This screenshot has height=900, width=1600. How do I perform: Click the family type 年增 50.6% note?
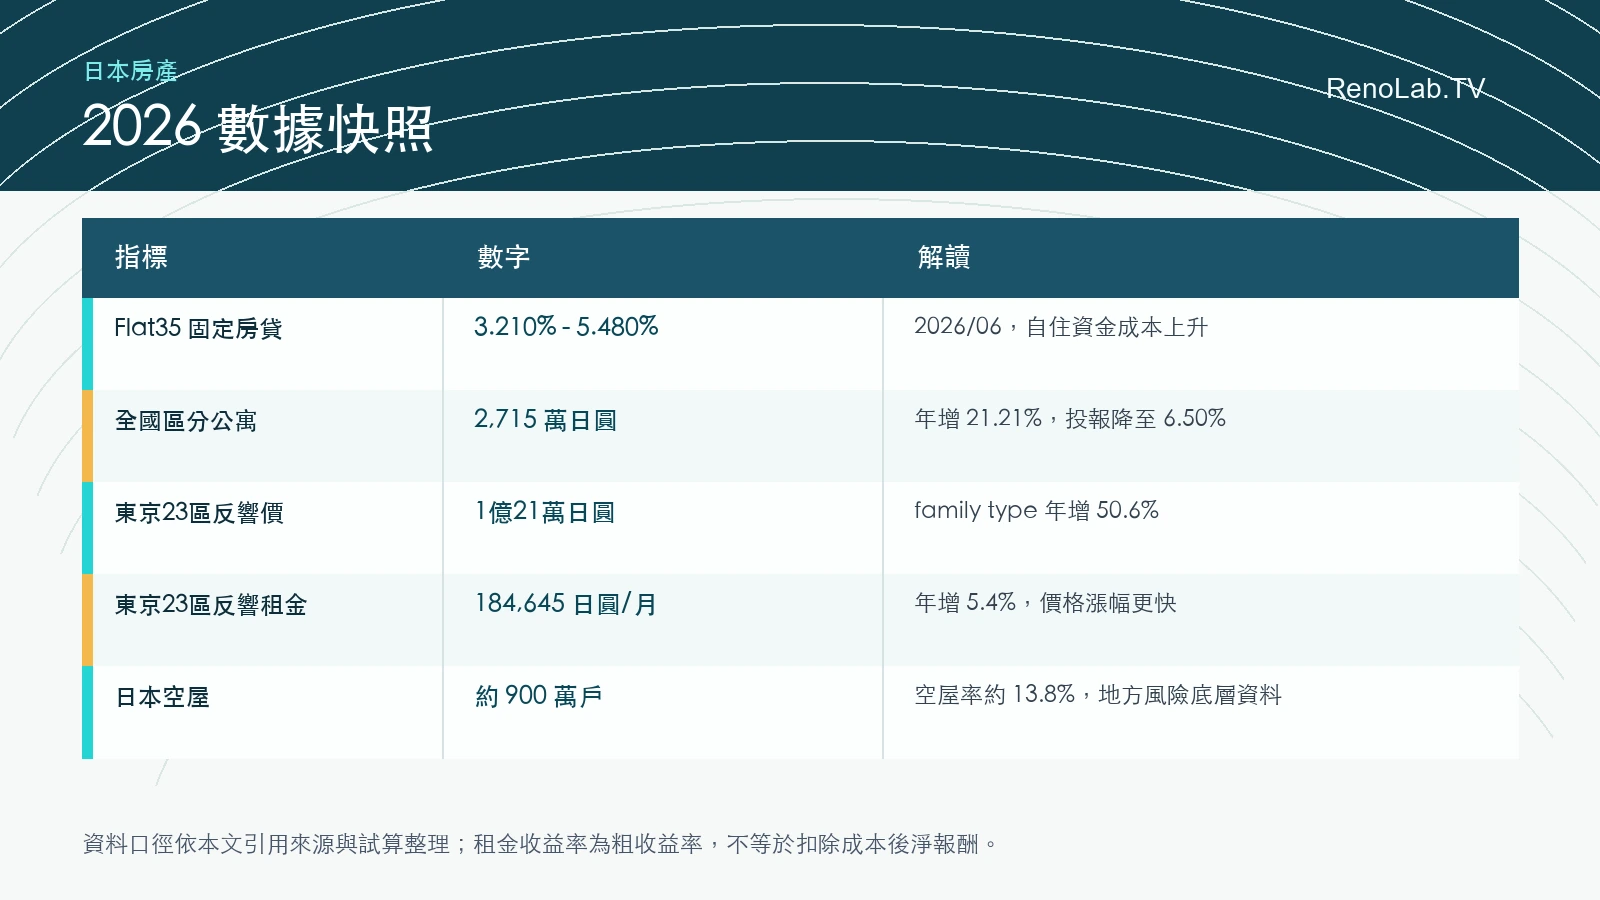1036,510
